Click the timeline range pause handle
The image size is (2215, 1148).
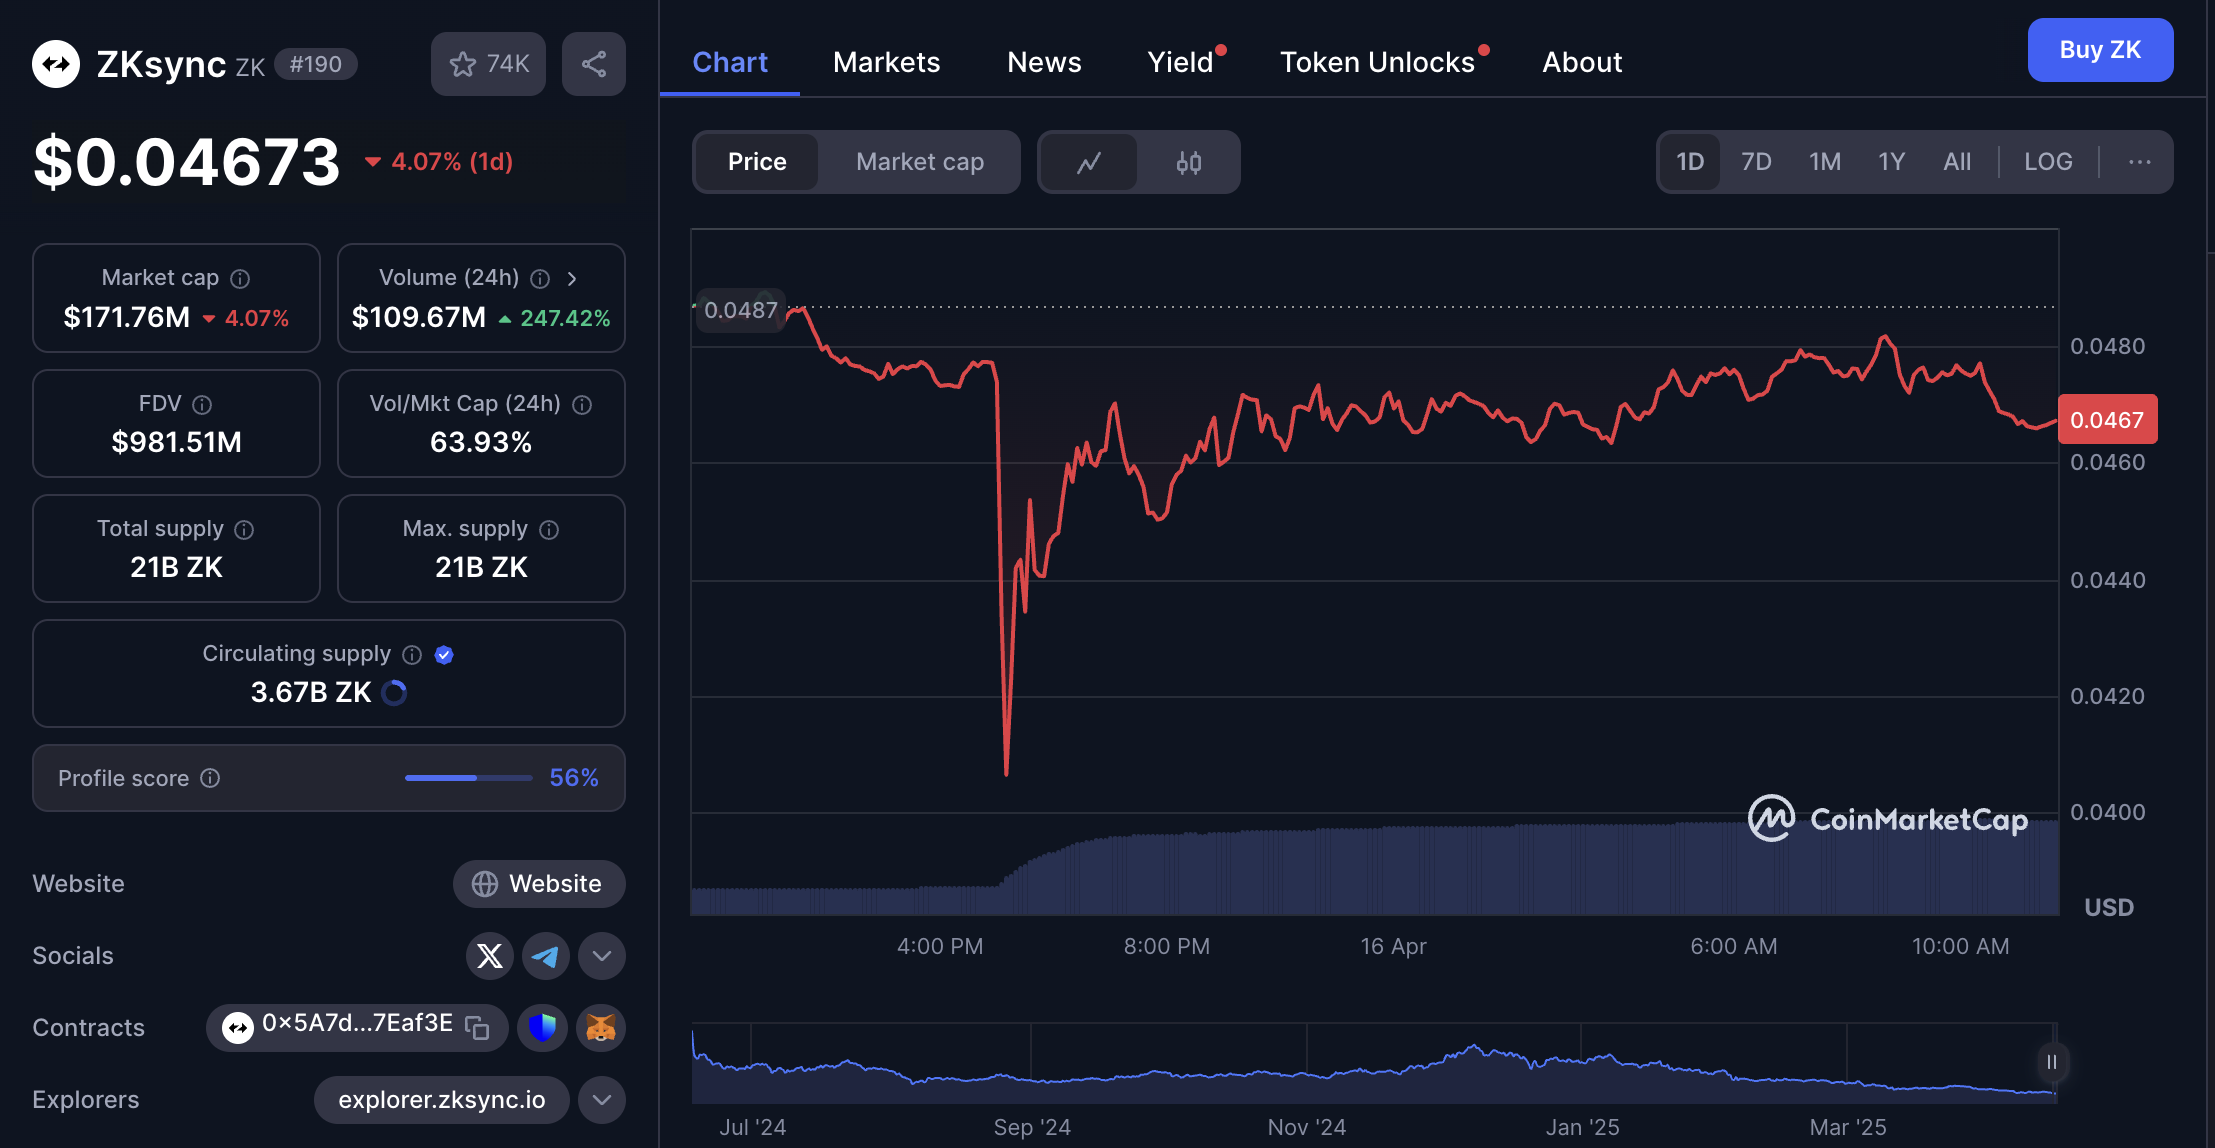pos(2051,1062)
